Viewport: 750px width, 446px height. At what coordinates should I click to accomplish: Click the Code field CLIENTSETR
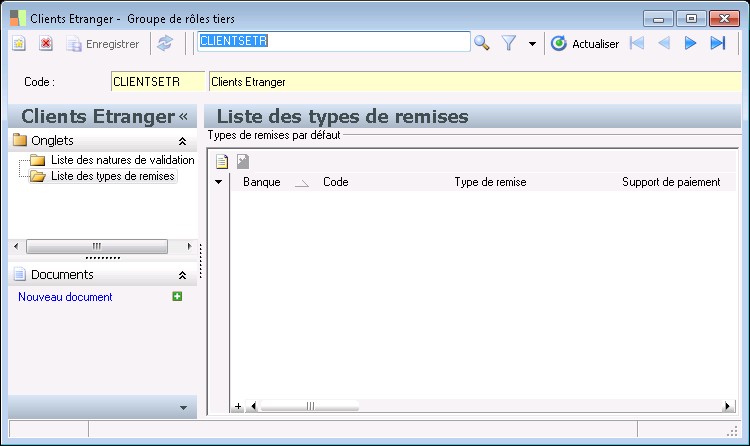point(158,81)
